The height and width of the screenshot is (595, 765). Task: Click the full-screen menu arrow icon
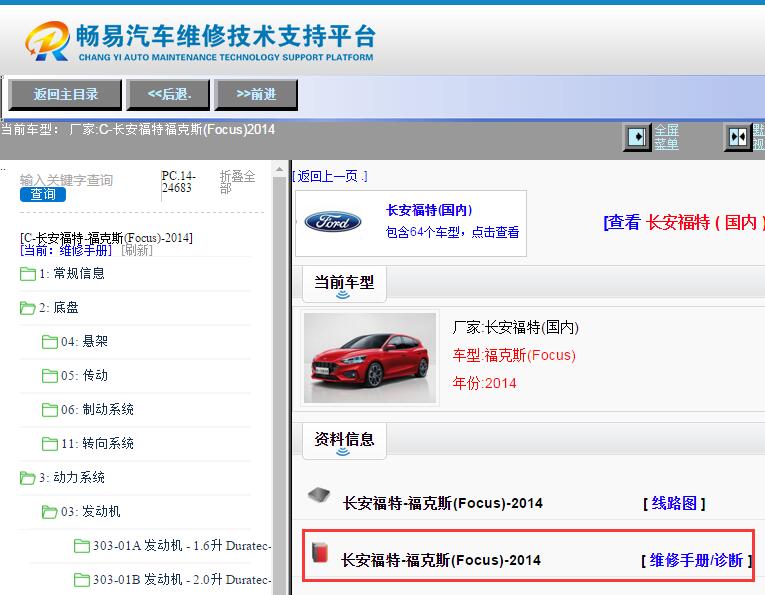pyautogui.click(x=637, y=137)
